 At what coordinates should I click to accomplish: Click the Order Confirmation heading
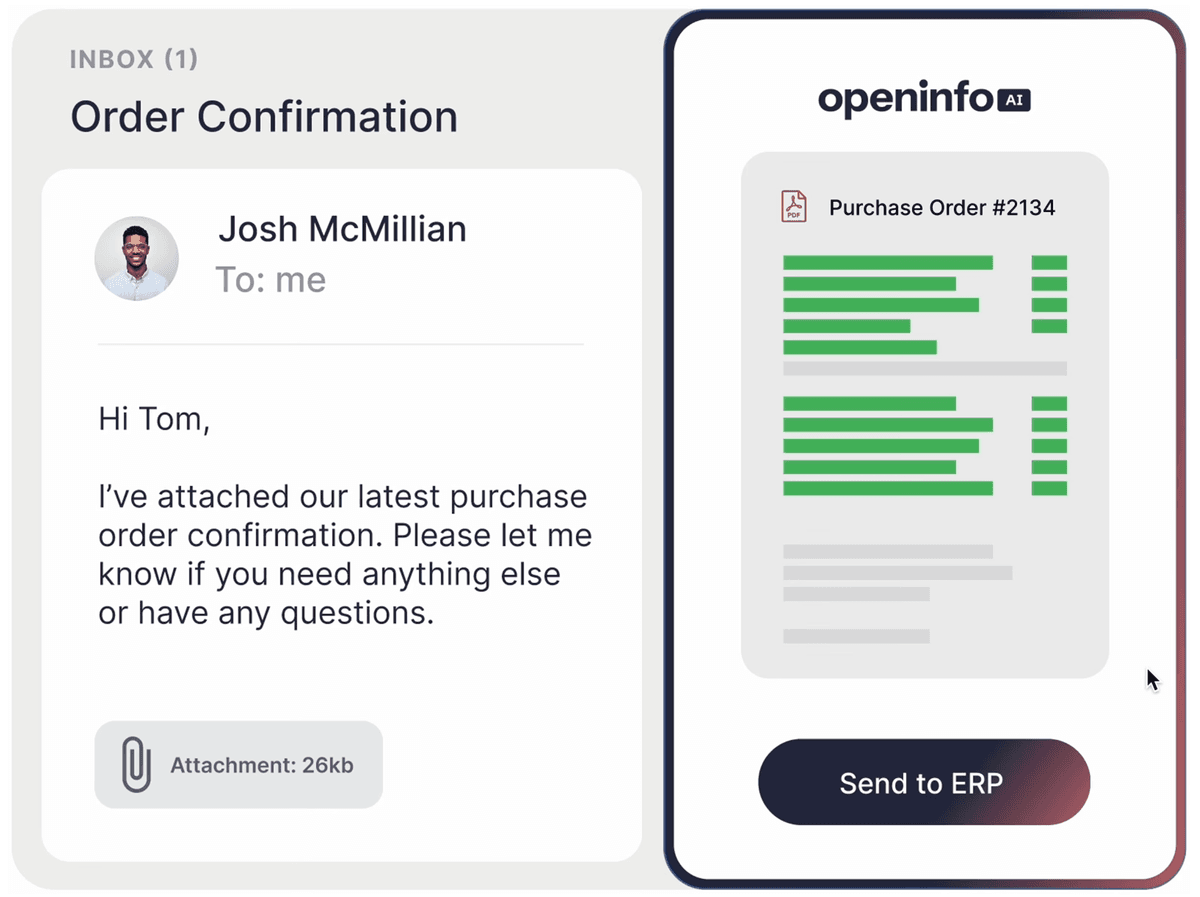[x=264, y=117]
